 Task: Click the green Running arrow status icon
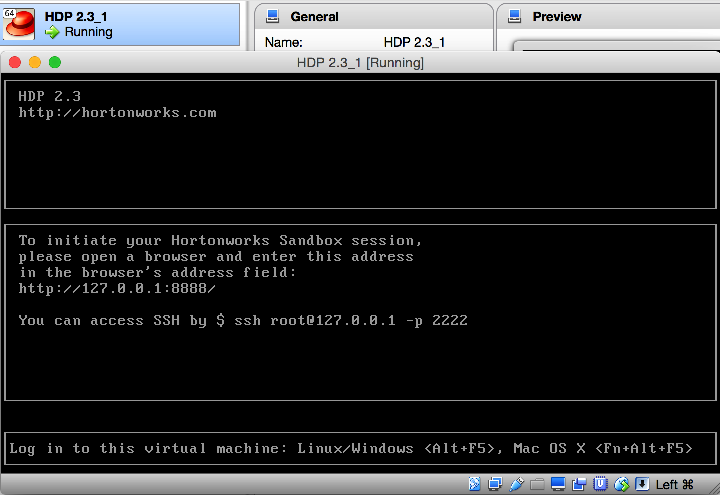(x=52, y=32)
